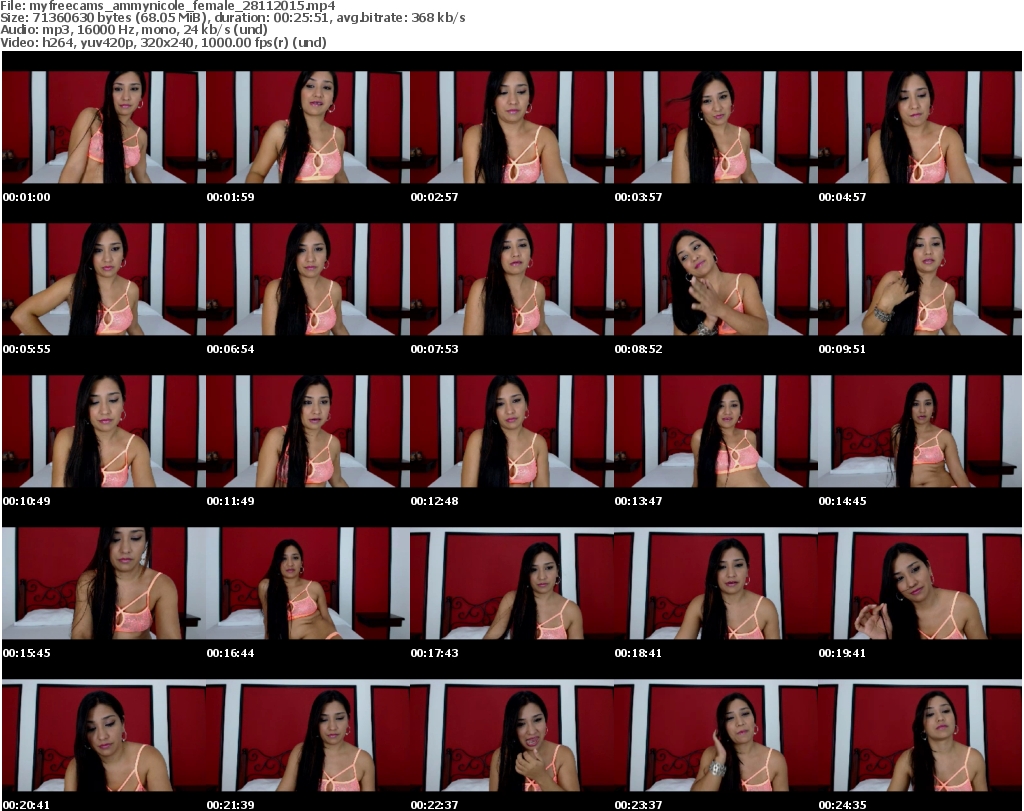
Task: Pick the frame above 00:19:41
Action: point(920,583)
